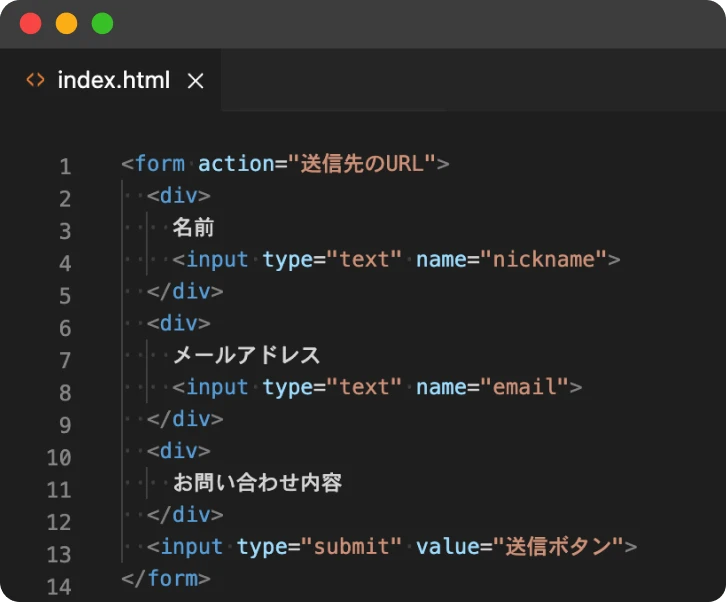Click line number 7 in the gutter

pos(65,360)
